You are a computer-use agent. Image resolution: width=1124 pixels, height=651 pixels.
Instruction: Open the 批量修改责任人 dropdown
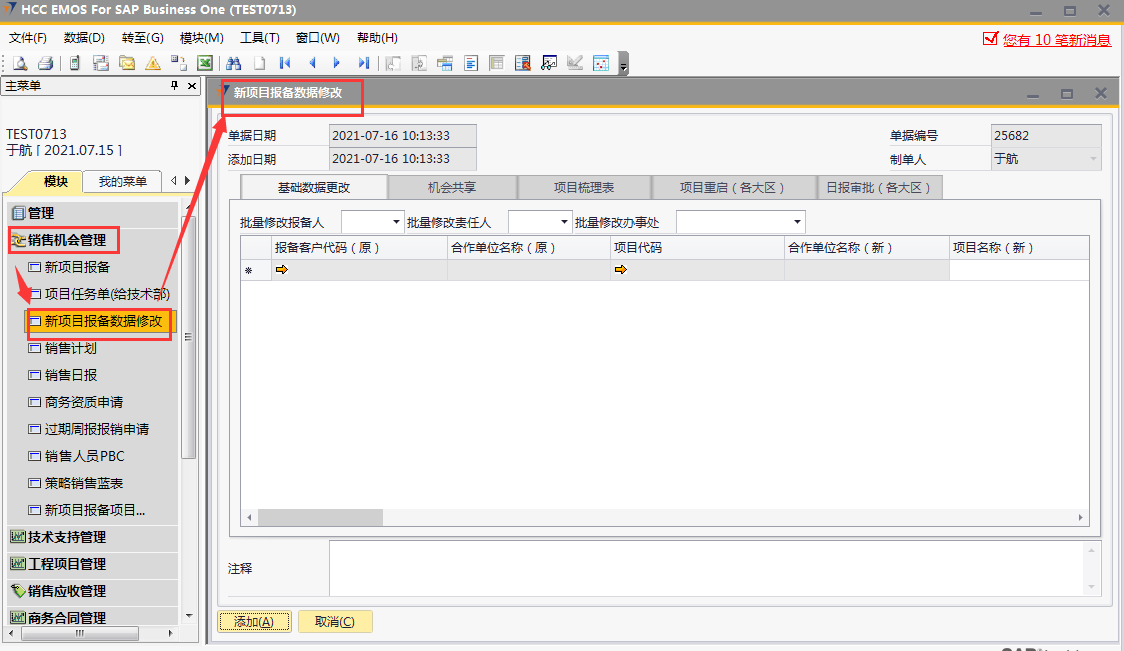[x=563, y=222]
